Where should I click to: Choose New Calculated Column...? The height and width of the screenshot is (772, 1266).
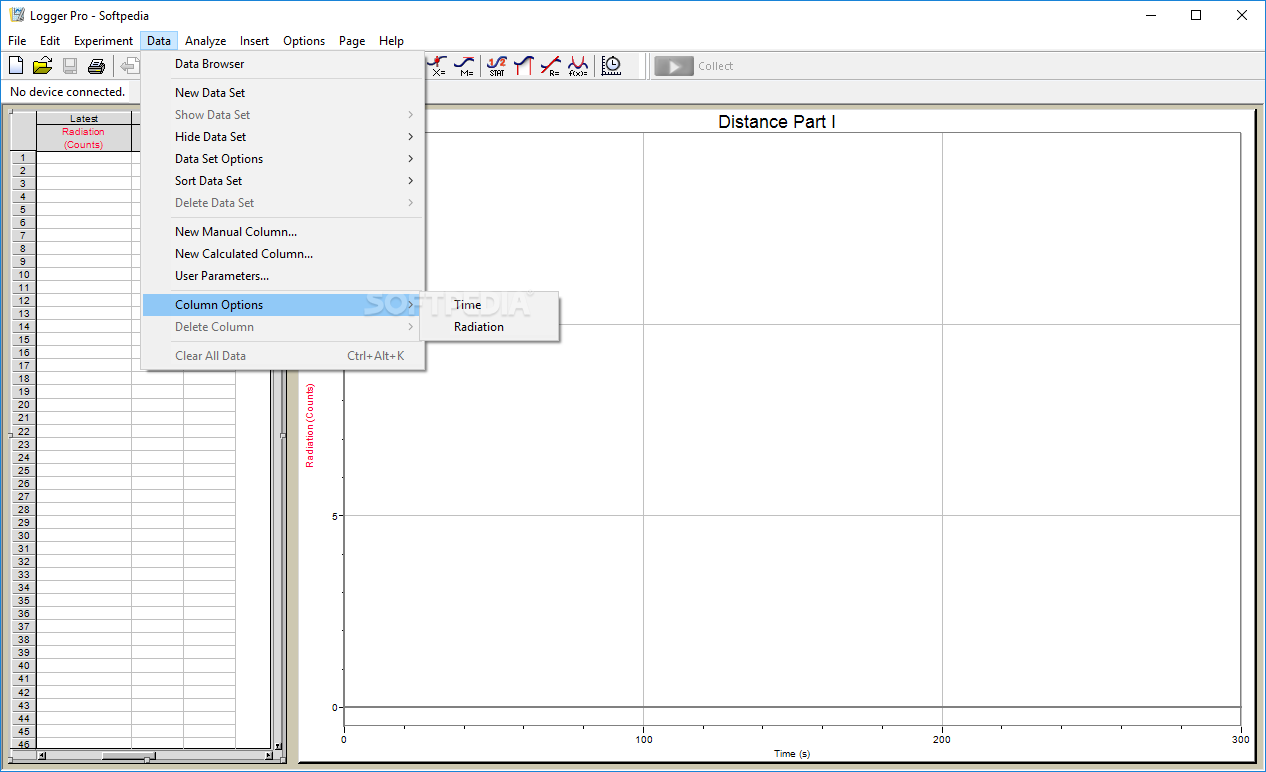284,254
